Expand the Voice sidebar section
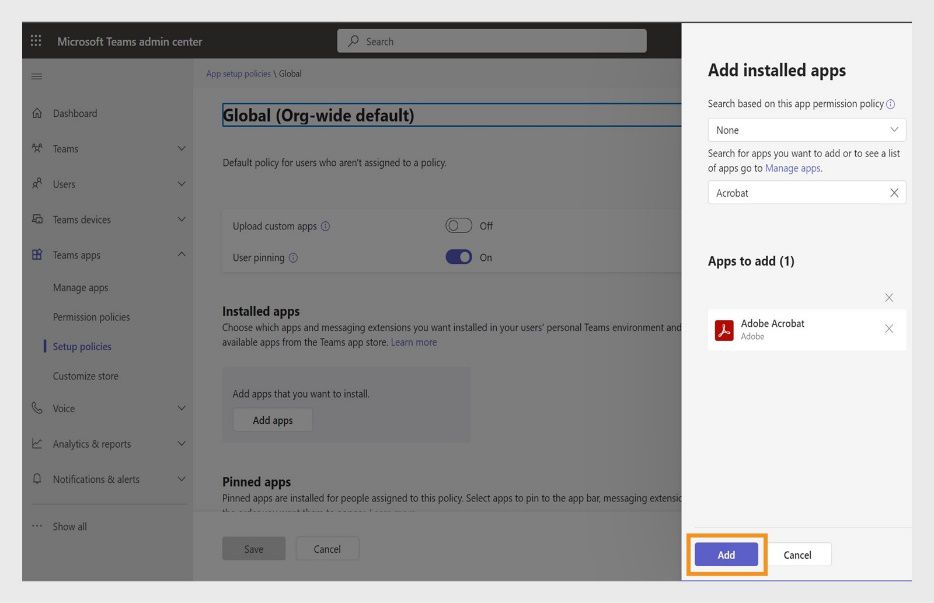The image size is (934, 603). click(x=182, y=408)
